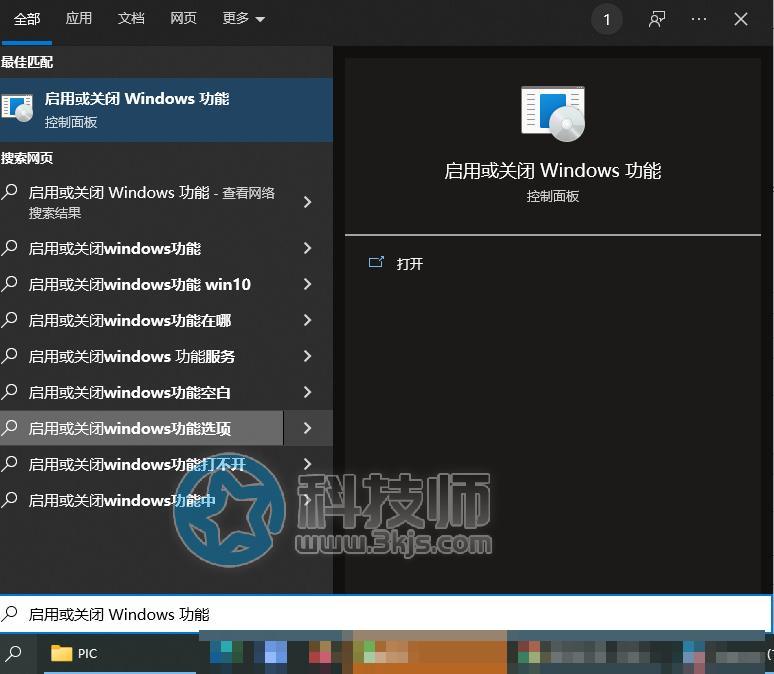Expand arrow for 功能选项 suggestion

coord(308,428)
